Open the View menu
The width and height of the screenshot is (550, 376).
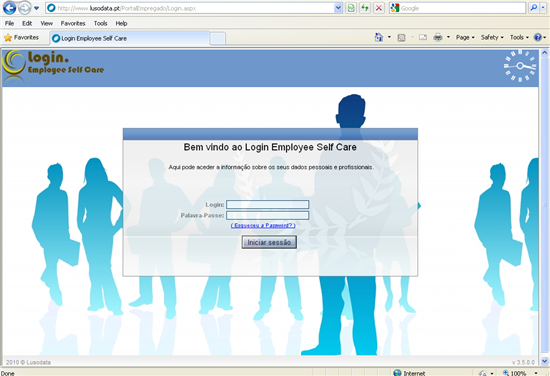46,24
